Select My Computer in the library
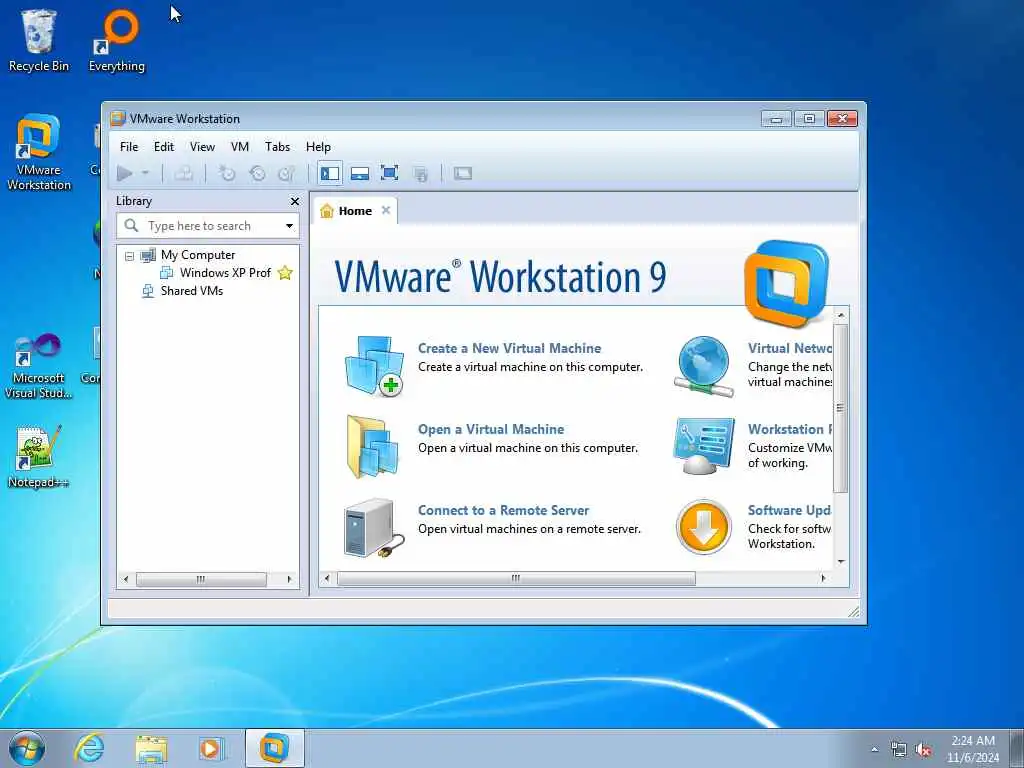1024x768 pixels. pyautogui.click(x=198, y=255)
